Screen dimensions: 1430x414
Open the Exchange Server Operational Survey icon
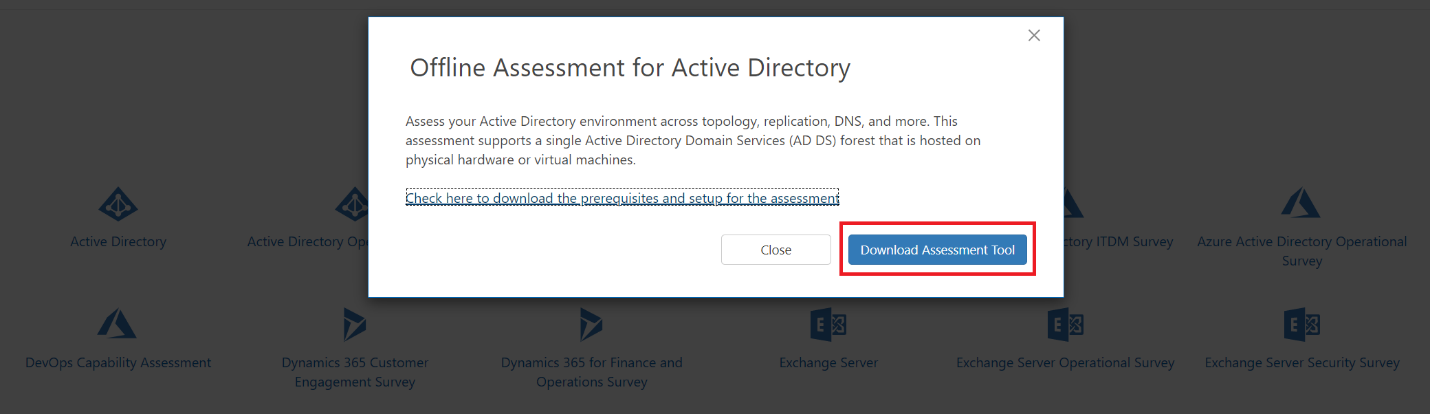[x=1066, y=324]
